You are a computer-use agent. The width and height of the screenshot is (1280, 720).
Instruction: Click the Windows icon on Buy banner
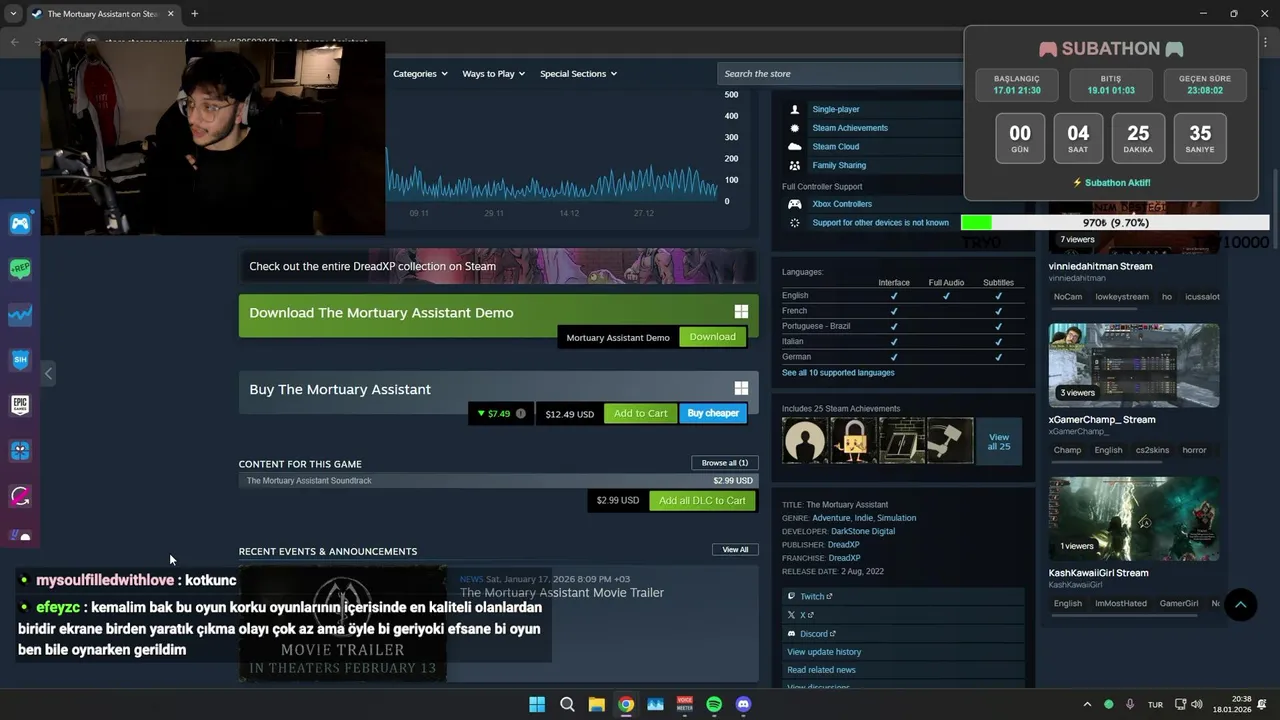point(741,388)
